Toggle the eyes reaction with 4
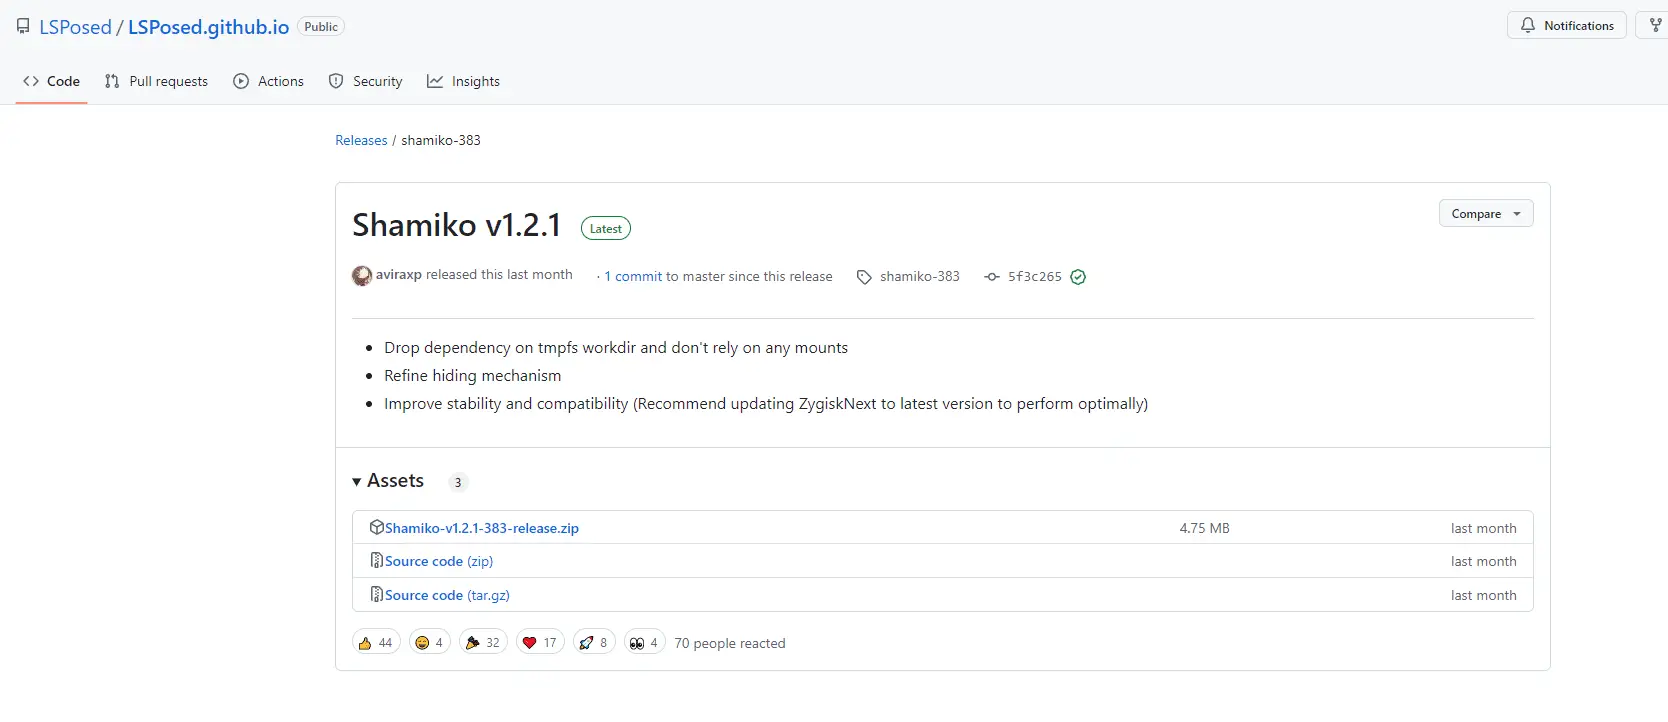The height and width of the screenshot is (722, 1668). coord(645,643)
